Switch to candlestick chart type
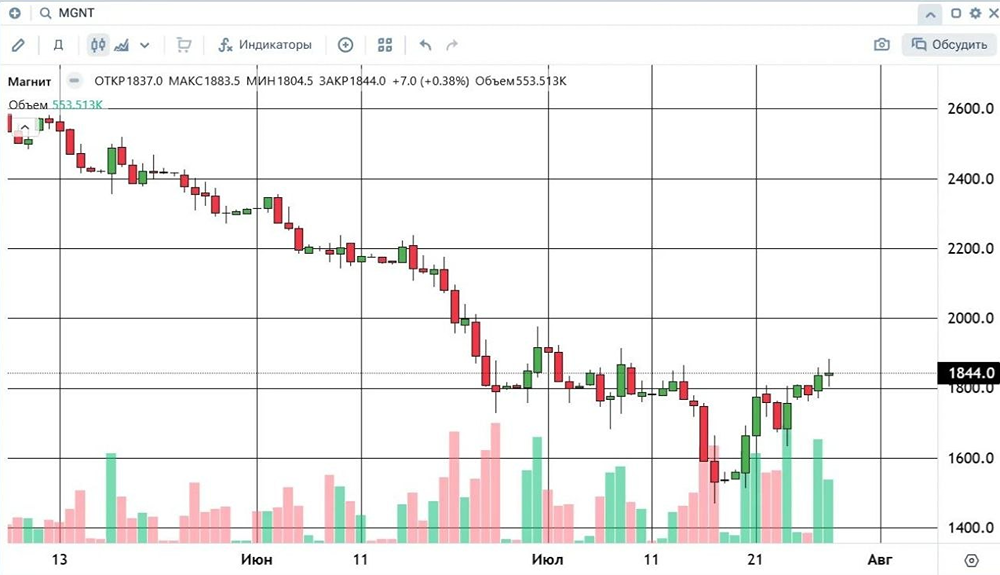 [x=98, y=45]
